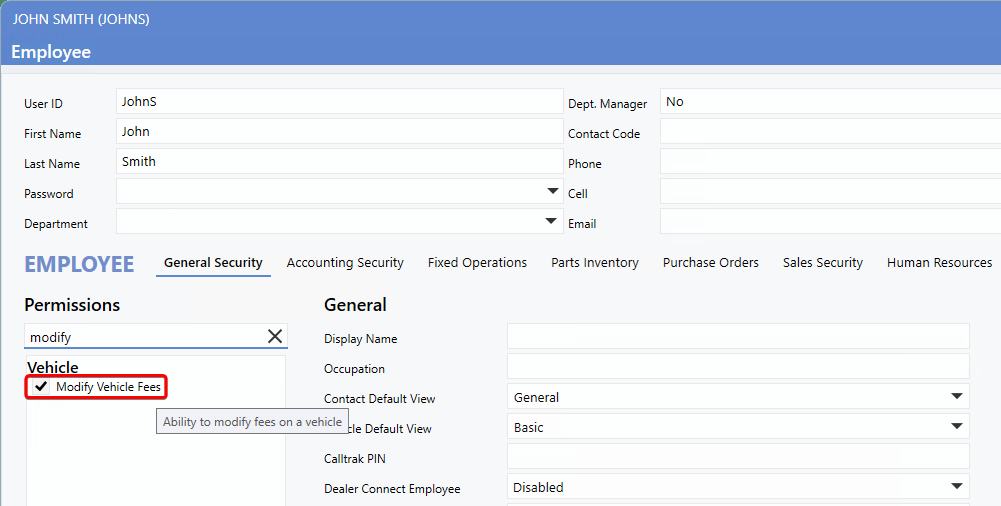This screenshot has height=506, width=1001.
Task: Select the General Security tab
Action: tap(213, 263)
